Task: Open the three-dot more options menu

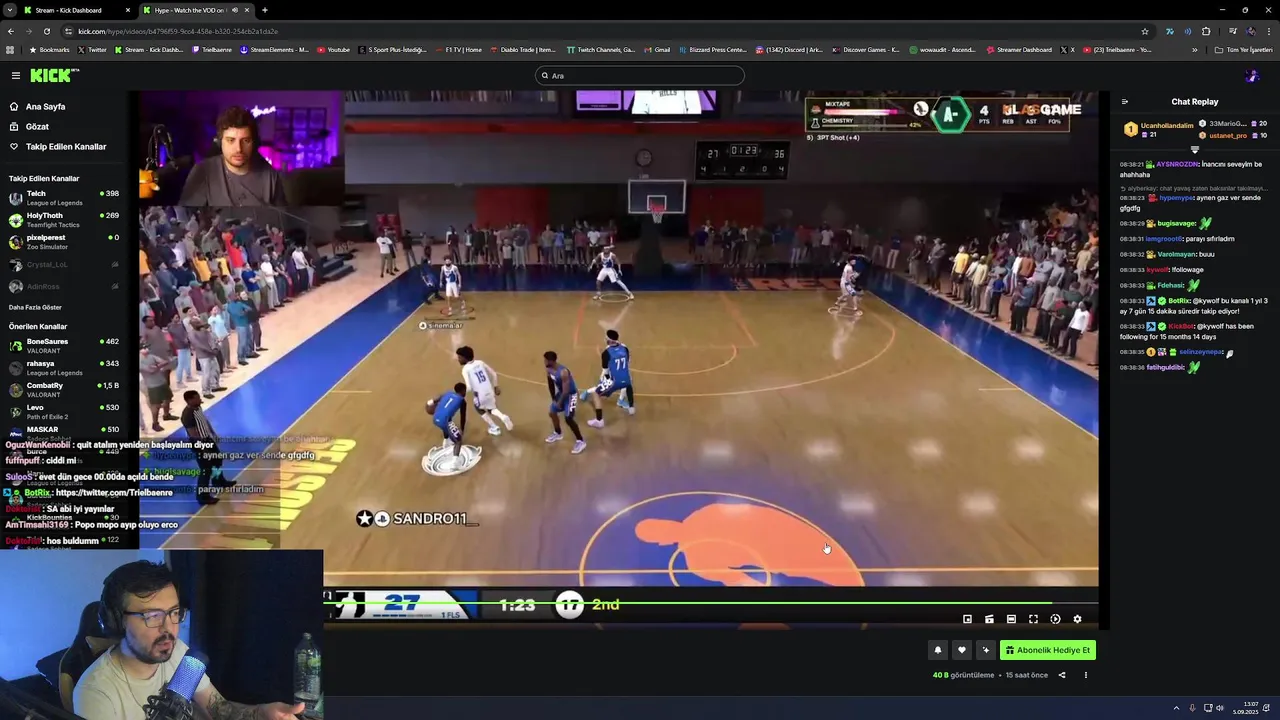Action: pyautogui.click(x=1085, y=675)
